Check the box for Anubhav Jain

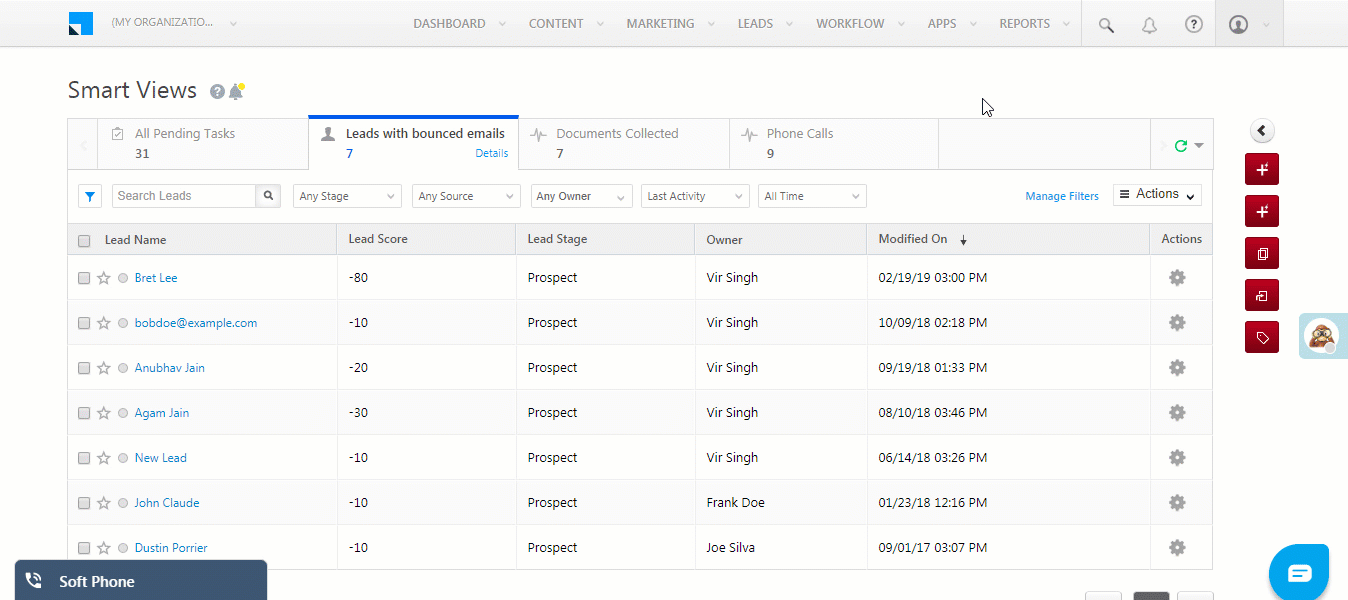click(84, 368)
